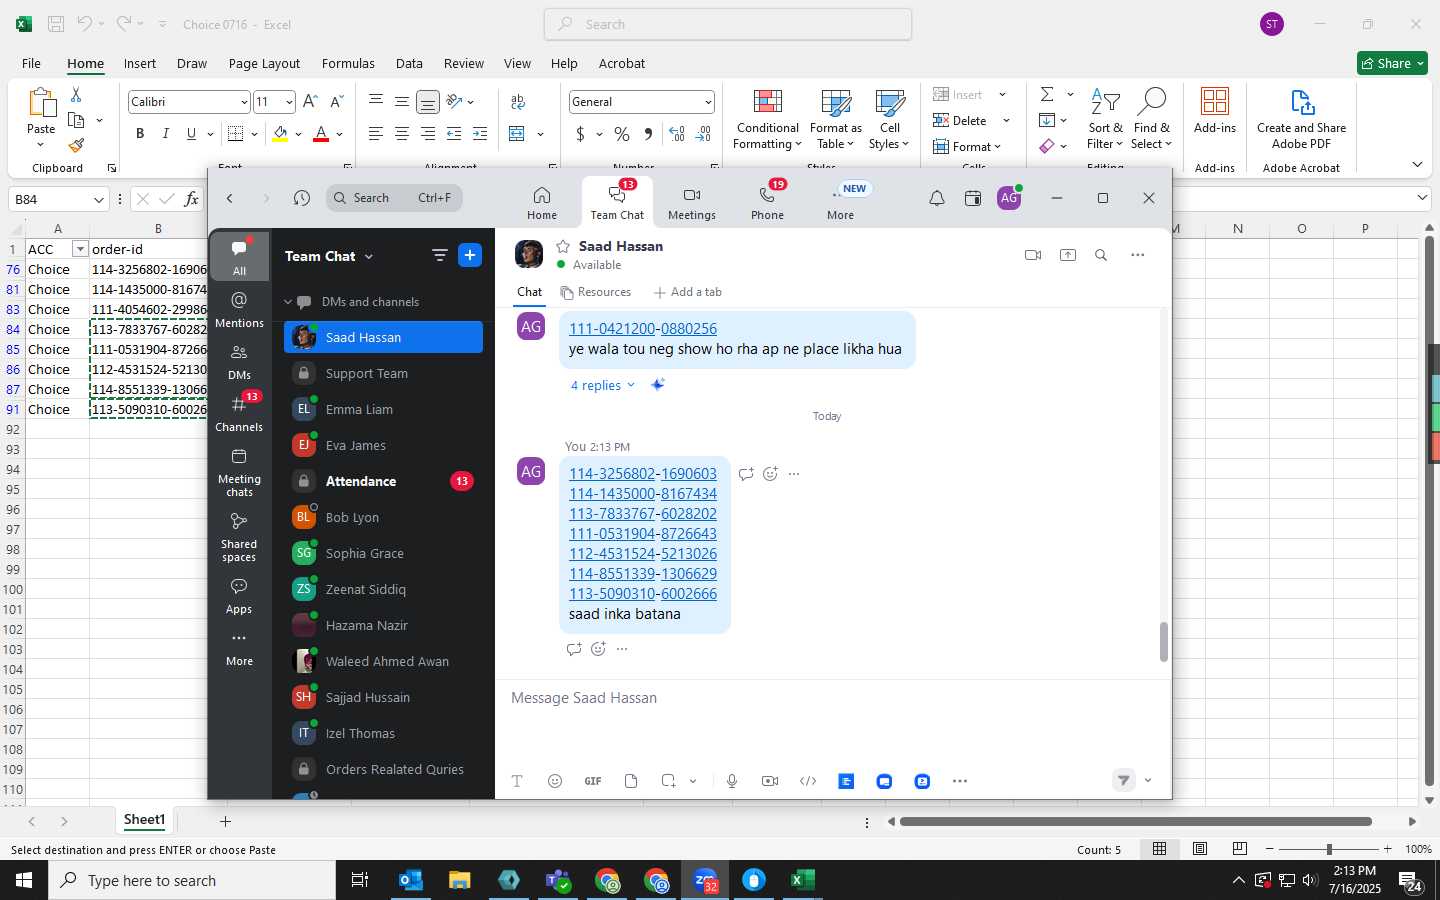Screen dimensions: 1440x900
Task: Open Shared spaces in sidebar
Action: [239, 537]
